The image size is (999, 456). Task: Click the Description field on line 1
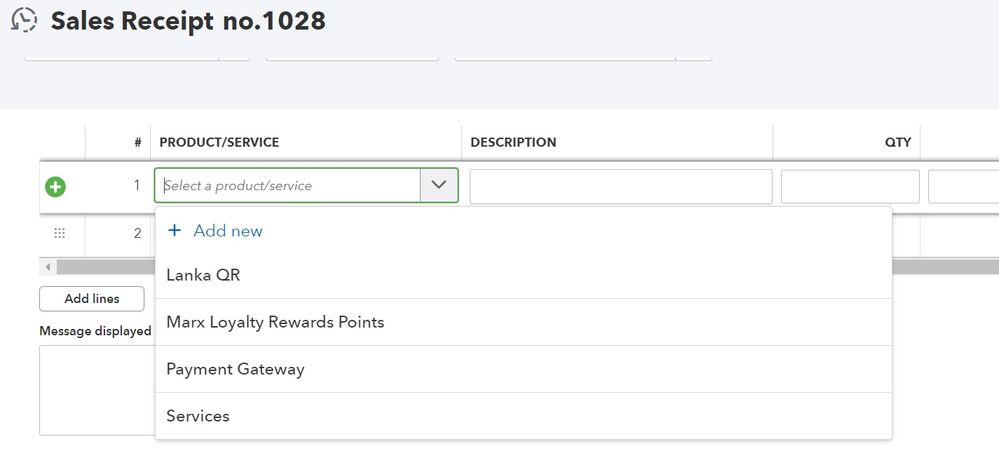[620, 187]
